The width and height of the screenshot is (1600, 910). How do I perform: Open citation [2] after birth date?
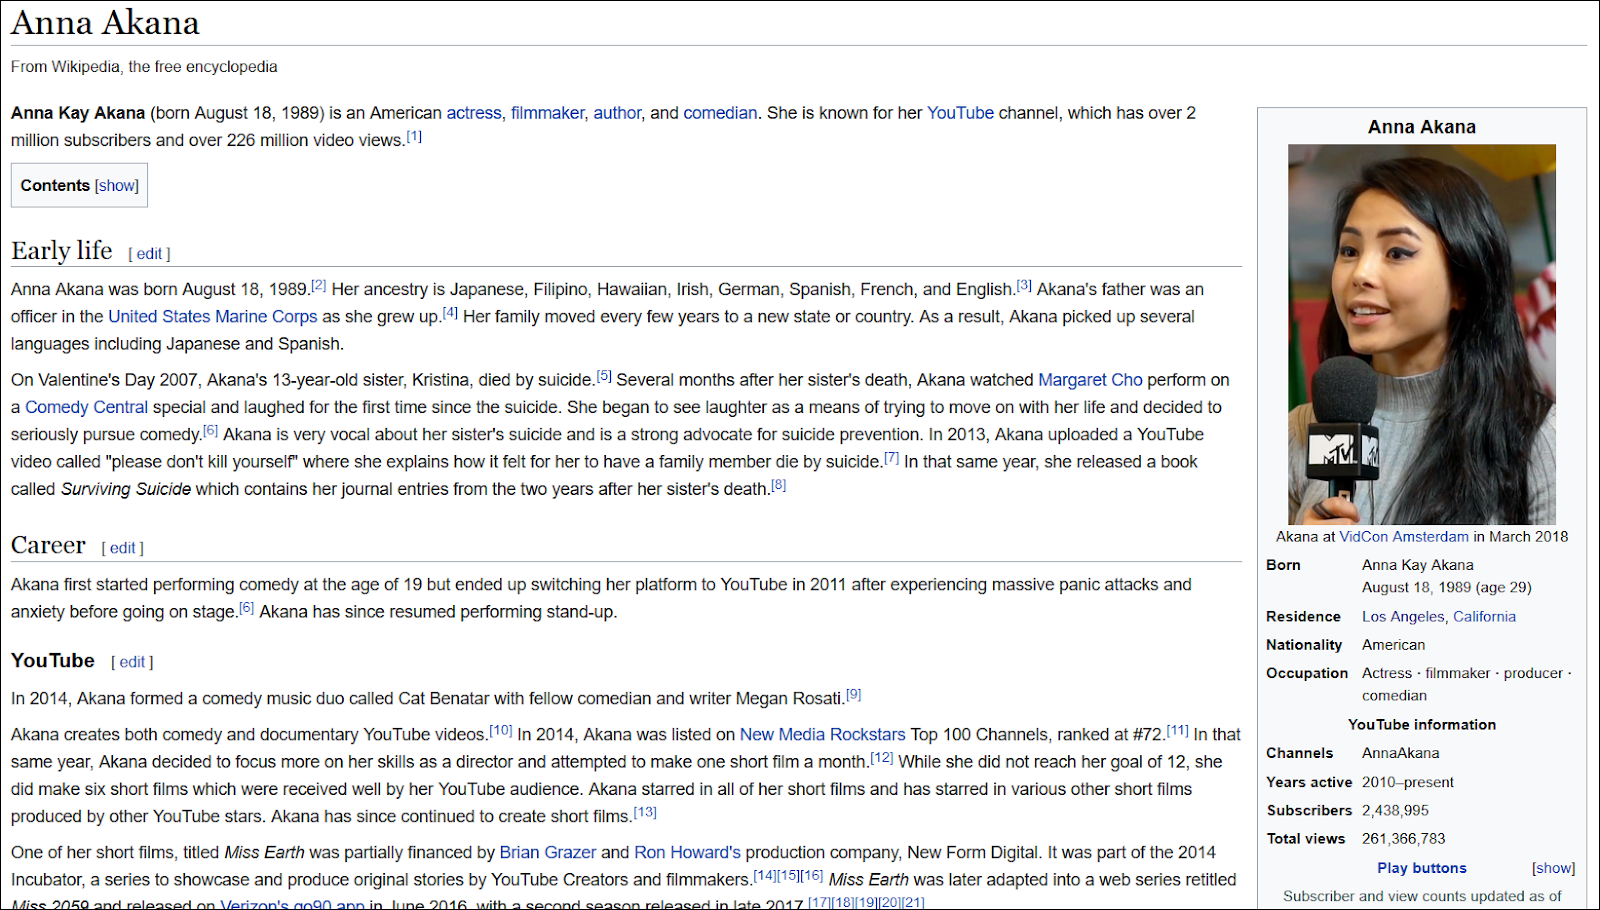pos(319,285)
